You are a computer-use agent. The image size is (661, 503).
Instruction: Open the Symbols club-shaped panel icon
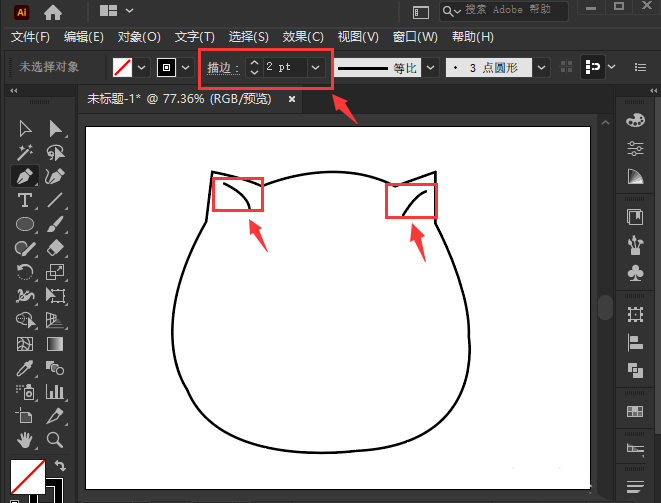tap(634, 273)
